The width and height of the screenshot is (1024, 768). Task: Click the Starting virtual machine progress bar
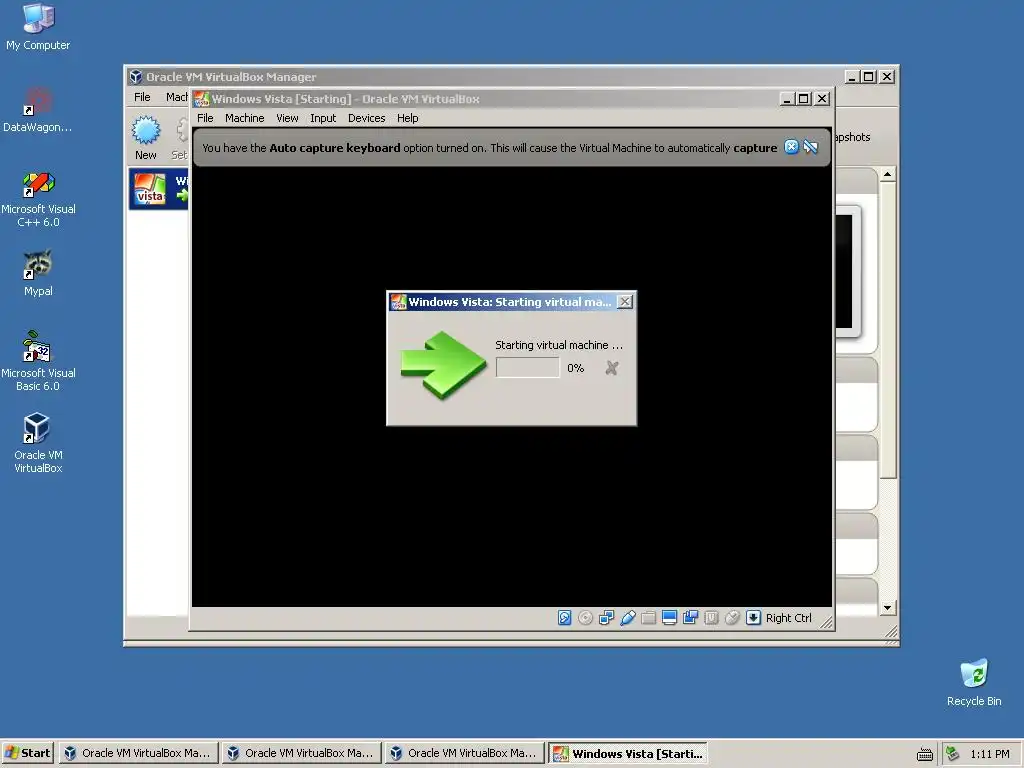(x=528, y=368)
